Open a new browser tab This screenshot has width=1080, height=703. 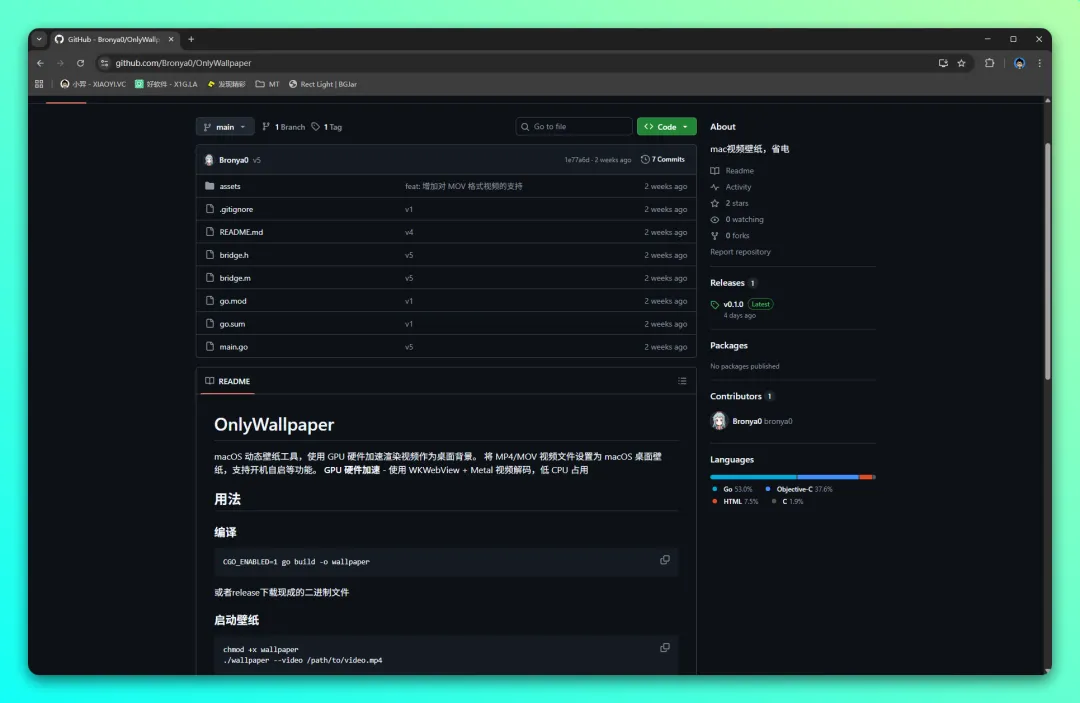pyautogui.click(x=191, y=39)
